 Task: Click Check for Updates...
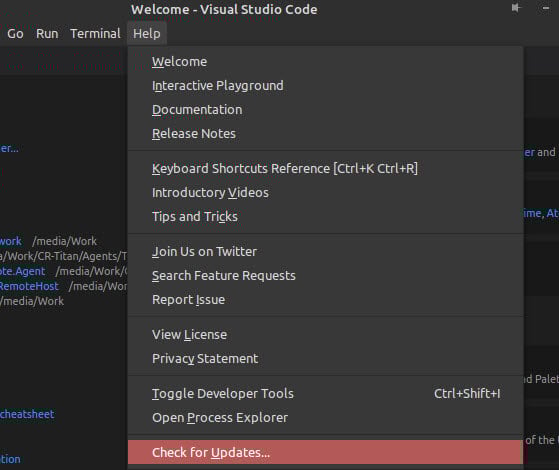tap(325, 452)
